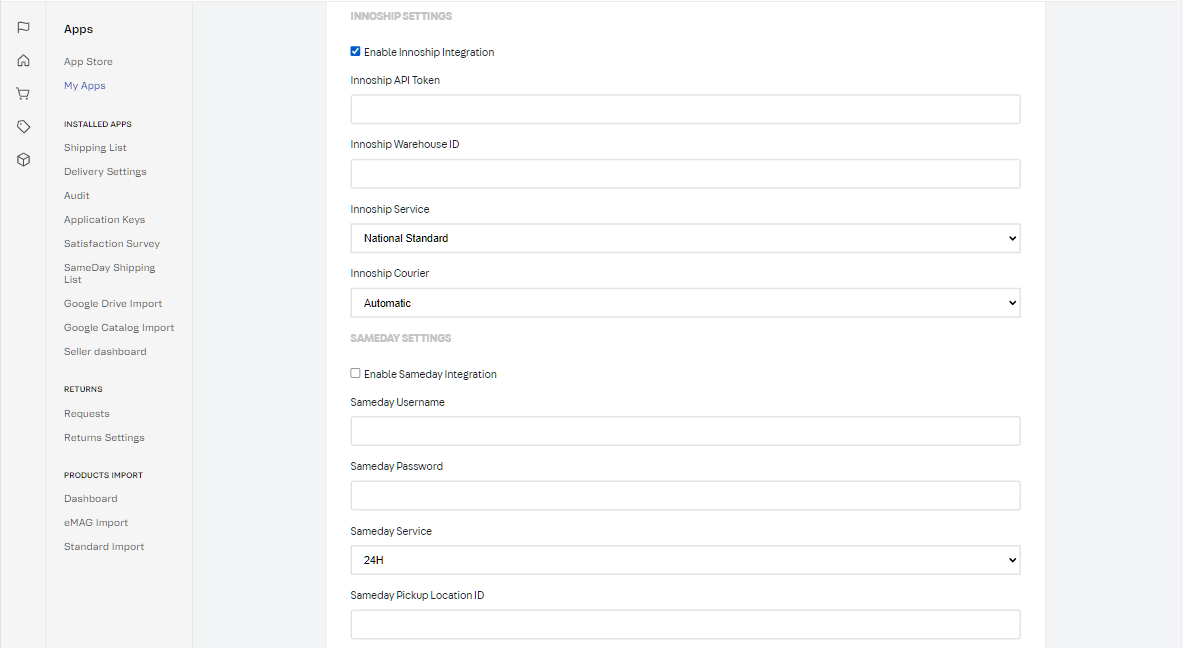Image resolution: width=1183 pixels, height=648 pixels.
Task: Open the Shipping List link
Action: (x=95, y=148)
